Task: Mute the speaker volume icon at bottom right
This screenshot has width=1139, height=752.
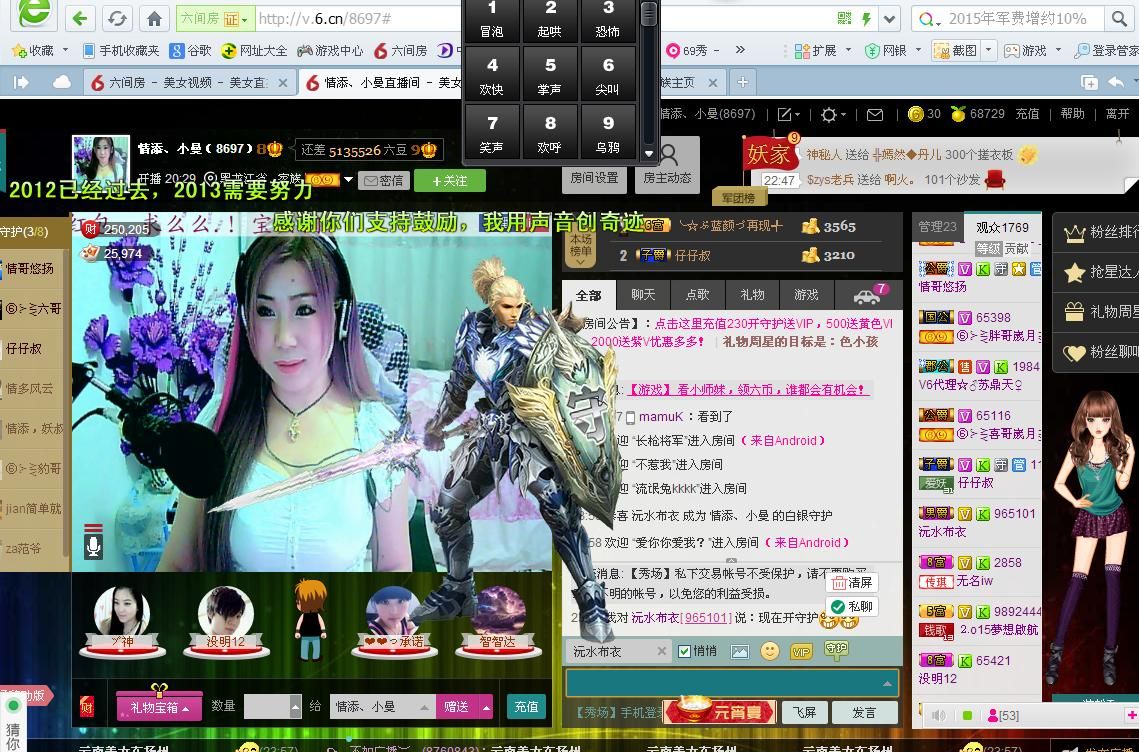Action: [939, 715]
